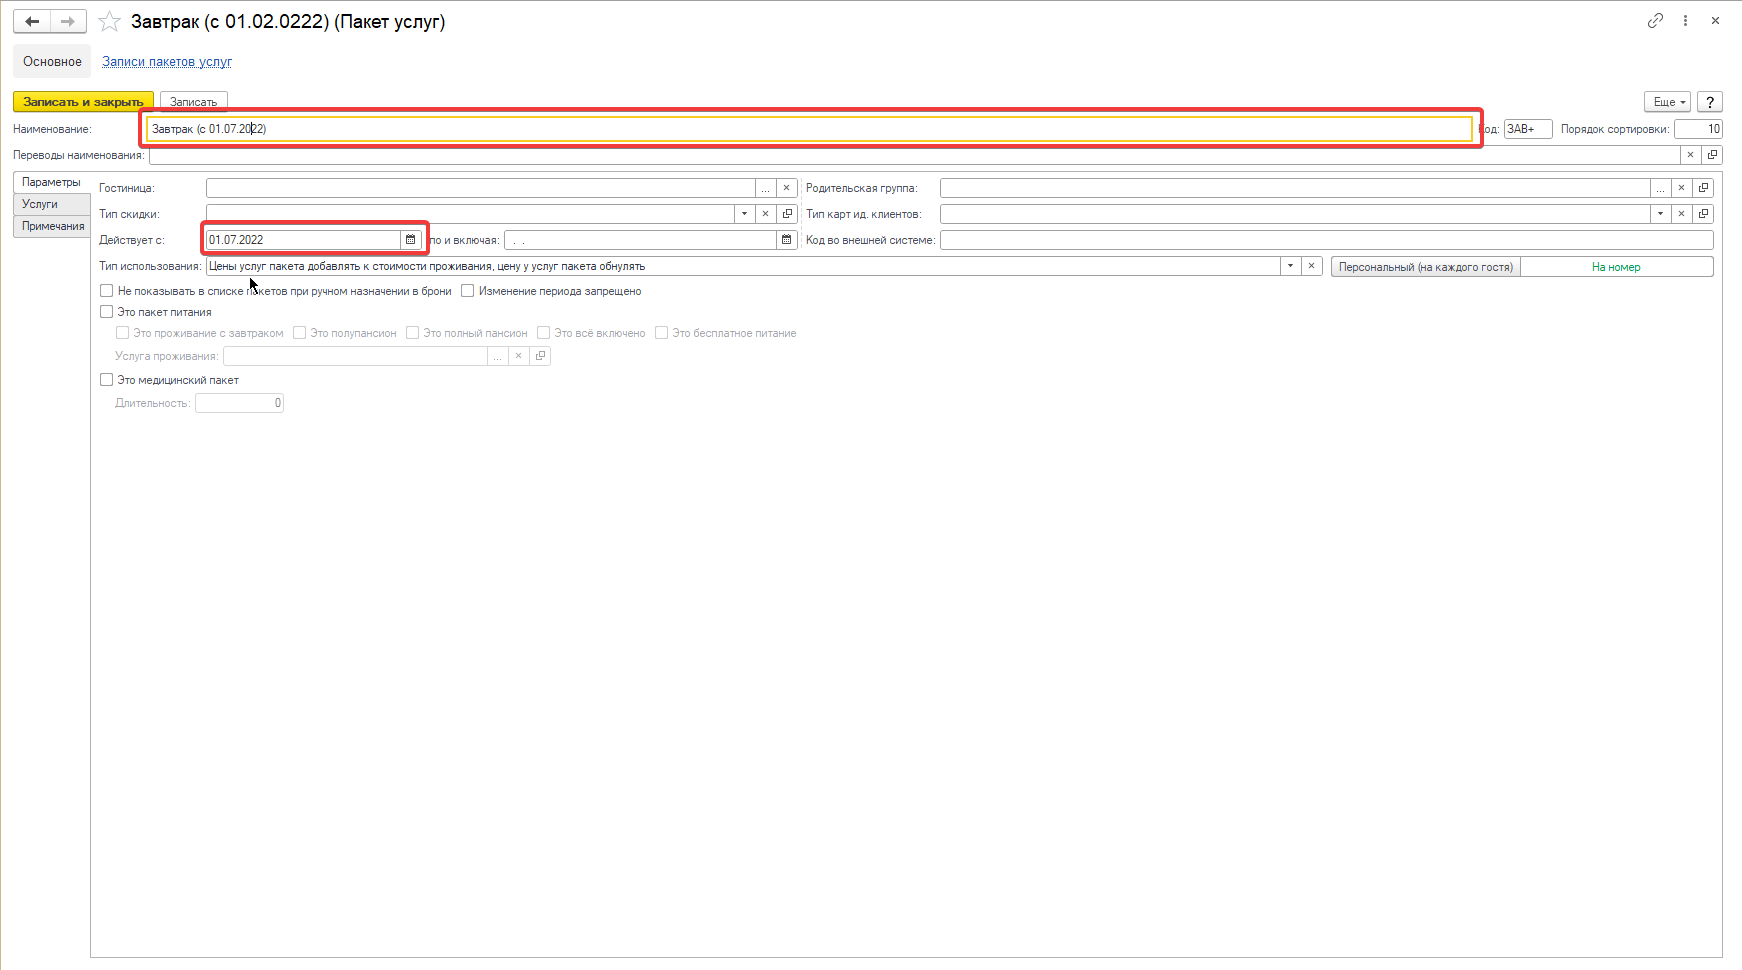Open the Услуга проживания item form
The width and height of the screenshot is (1742, 970).
tap(540, 356)
